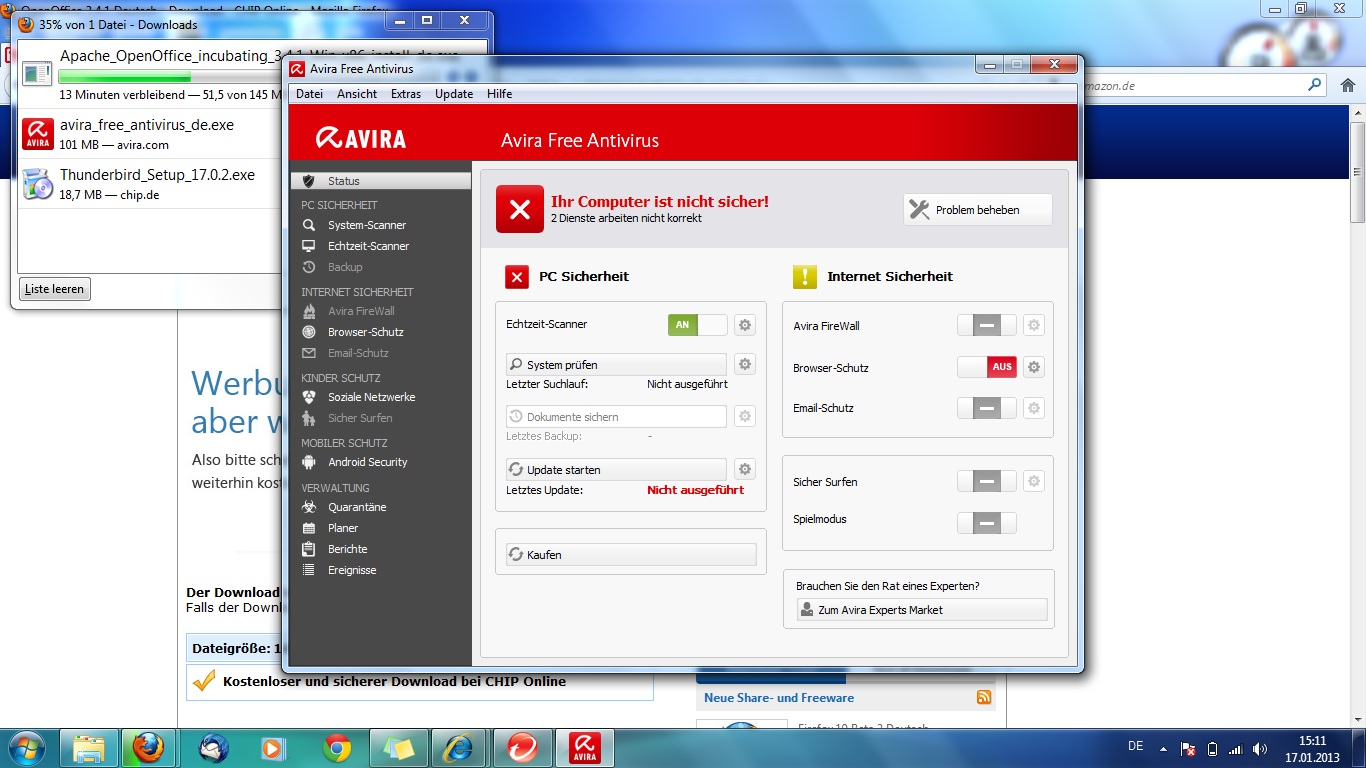Click OpenOffice download progress bar
Screen dimensions: 1366x768
click(x=170, y=77)
